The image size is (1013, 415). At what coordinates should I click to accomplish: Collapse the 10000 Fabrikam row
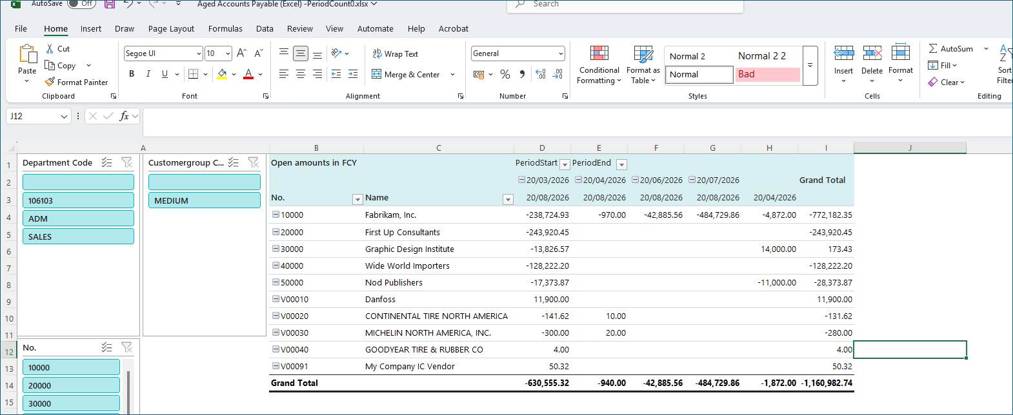[x=276, y=215]
